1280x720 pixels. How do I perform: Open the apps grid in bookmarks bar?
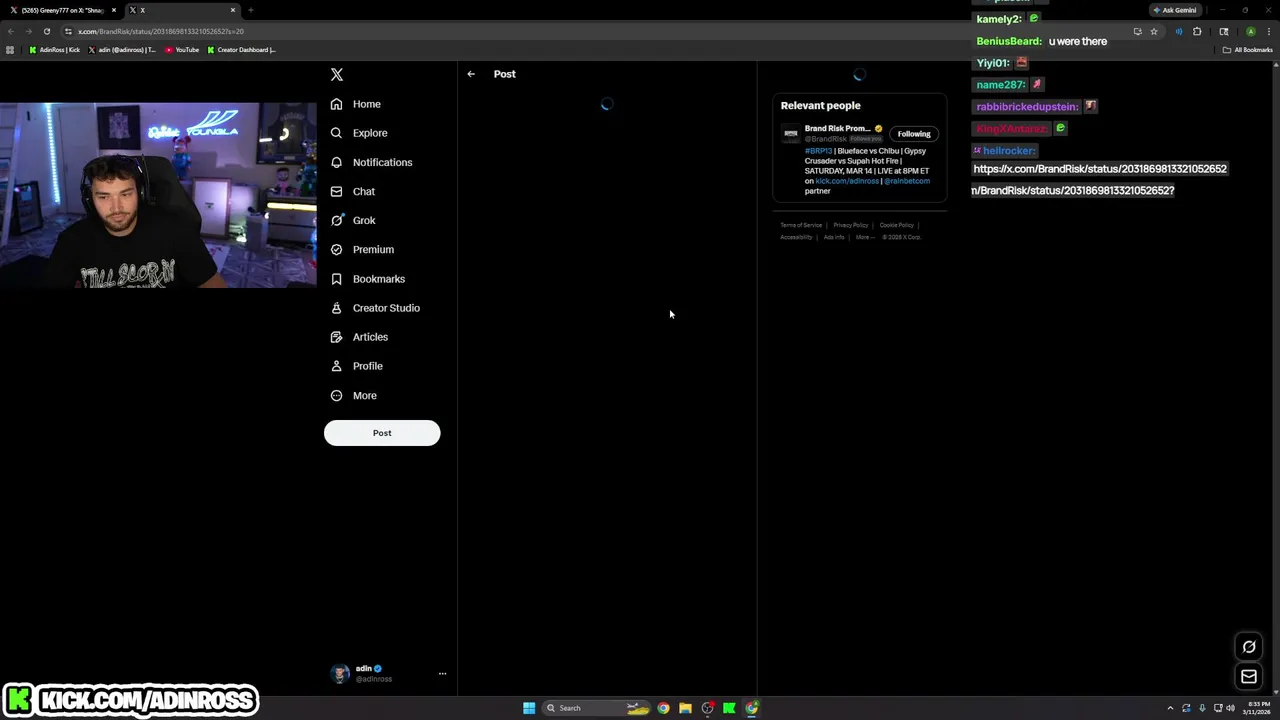pos(10,50)
